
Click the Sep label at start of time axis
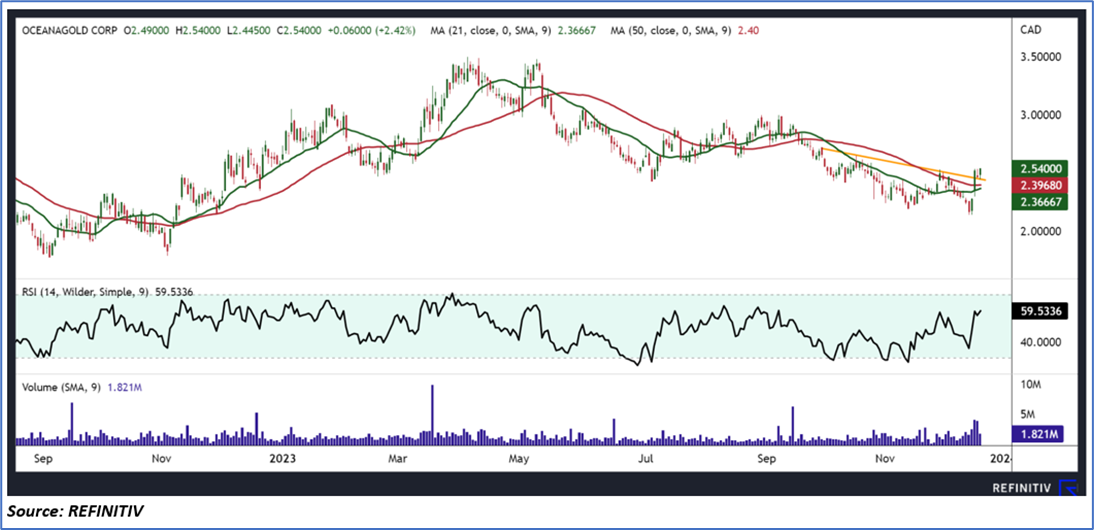(x=43, y=459)
